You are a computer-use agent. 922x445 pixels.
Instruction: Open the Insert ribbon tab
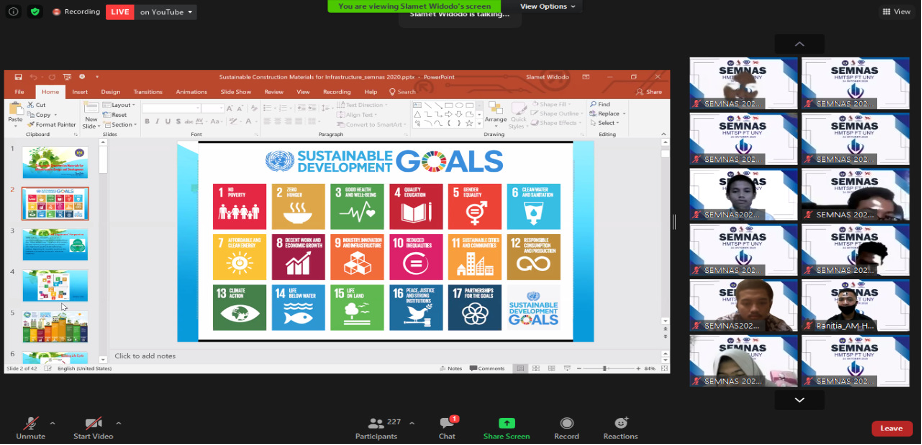[x=79, y=91]
